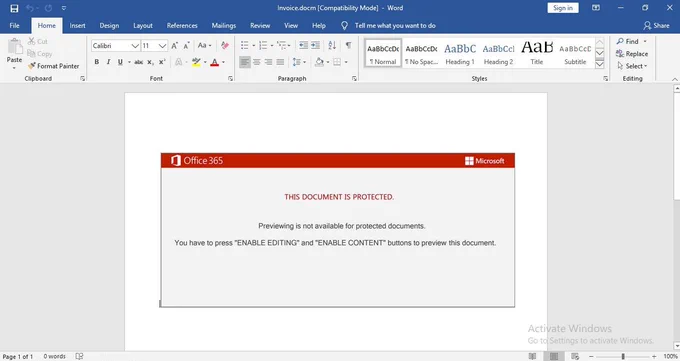Open Customize Quick Access Toolbar arrow

64,8
